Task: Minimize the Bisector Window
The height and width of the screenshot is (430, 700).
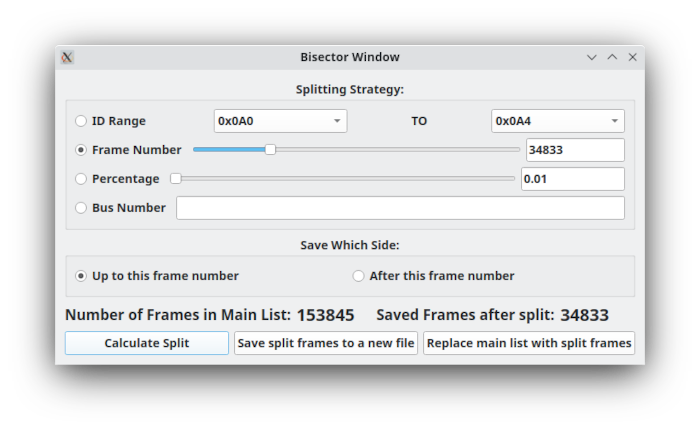Action: [592, 57]
